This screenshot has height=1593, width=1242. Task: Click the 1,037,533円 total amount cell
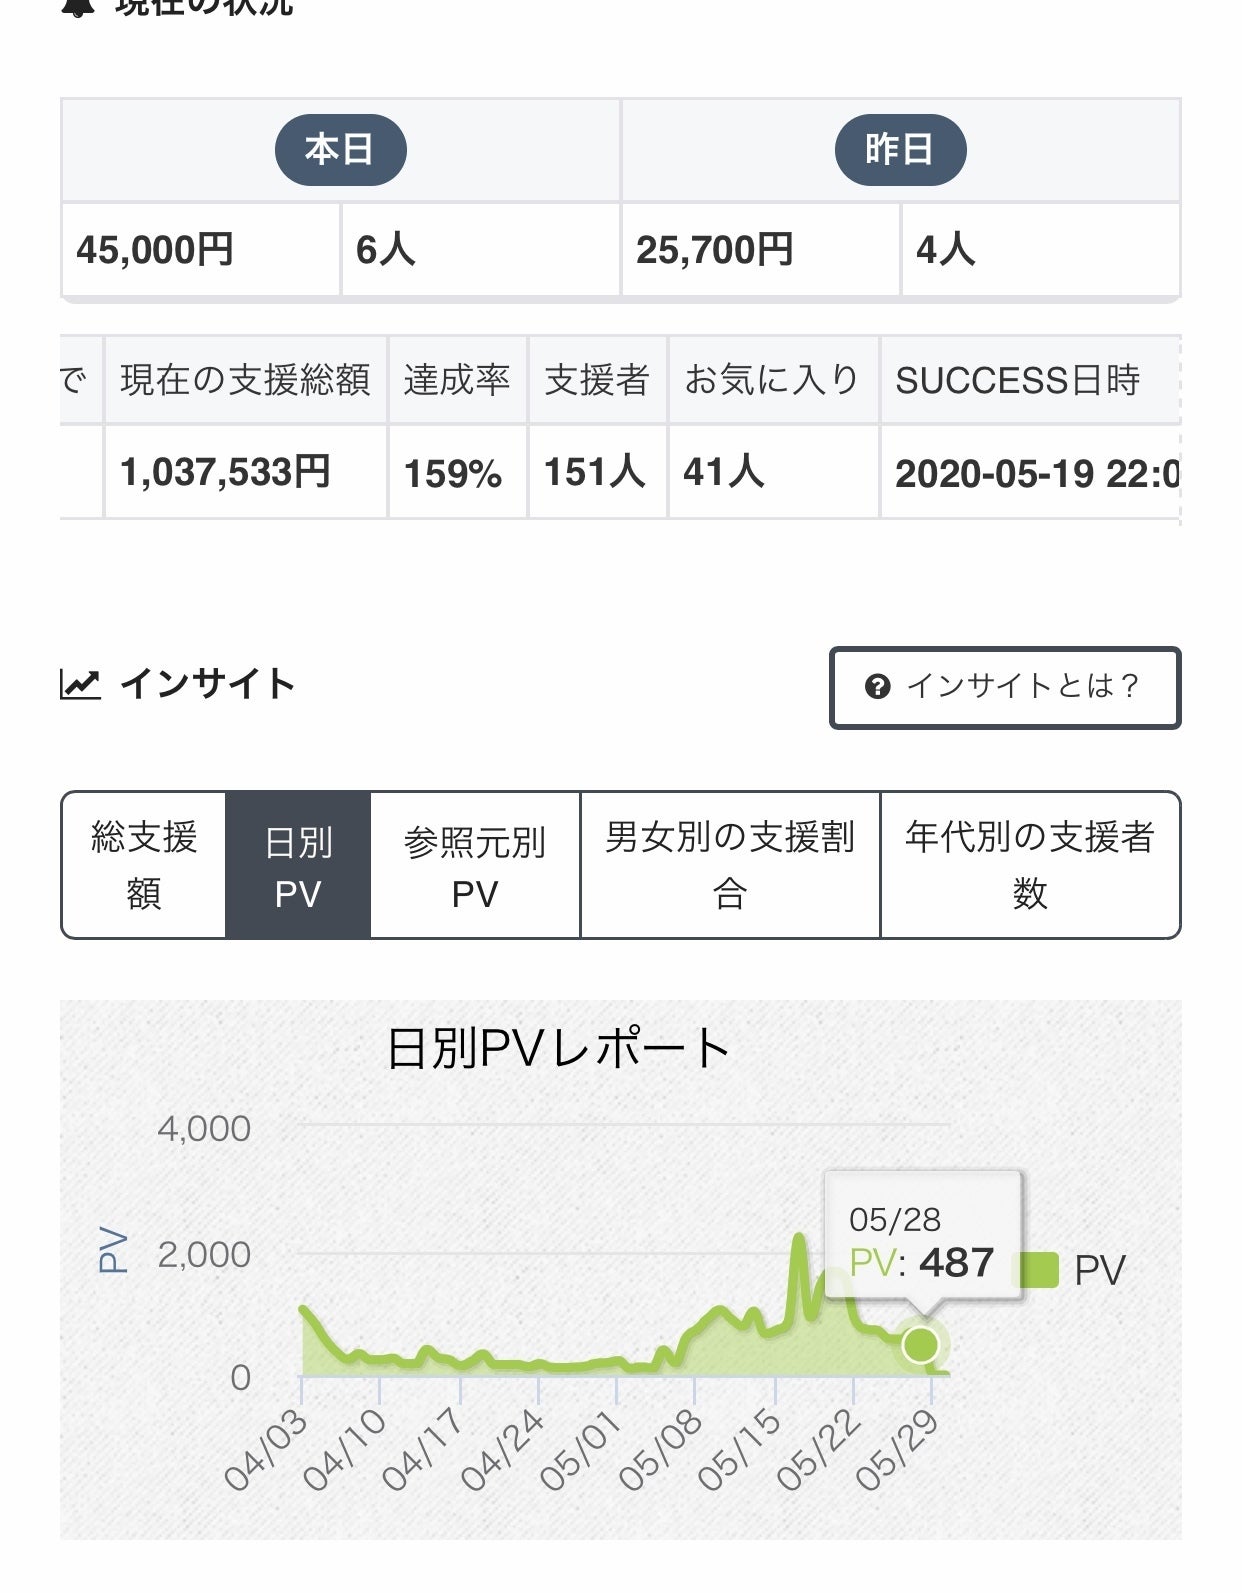coord(226,472)
